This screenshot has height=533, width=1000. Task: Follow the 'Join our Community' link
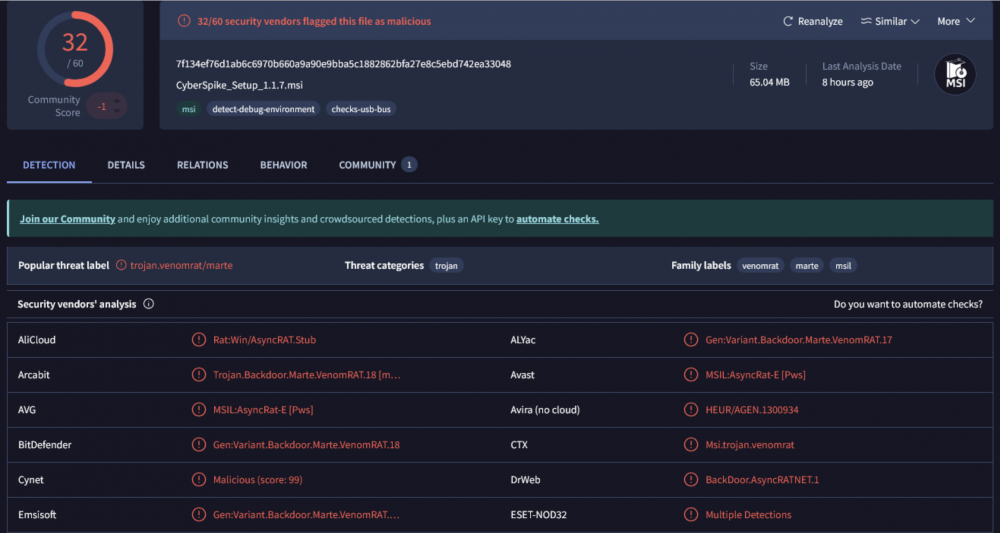pyautogui.click(x=67, y=219)
